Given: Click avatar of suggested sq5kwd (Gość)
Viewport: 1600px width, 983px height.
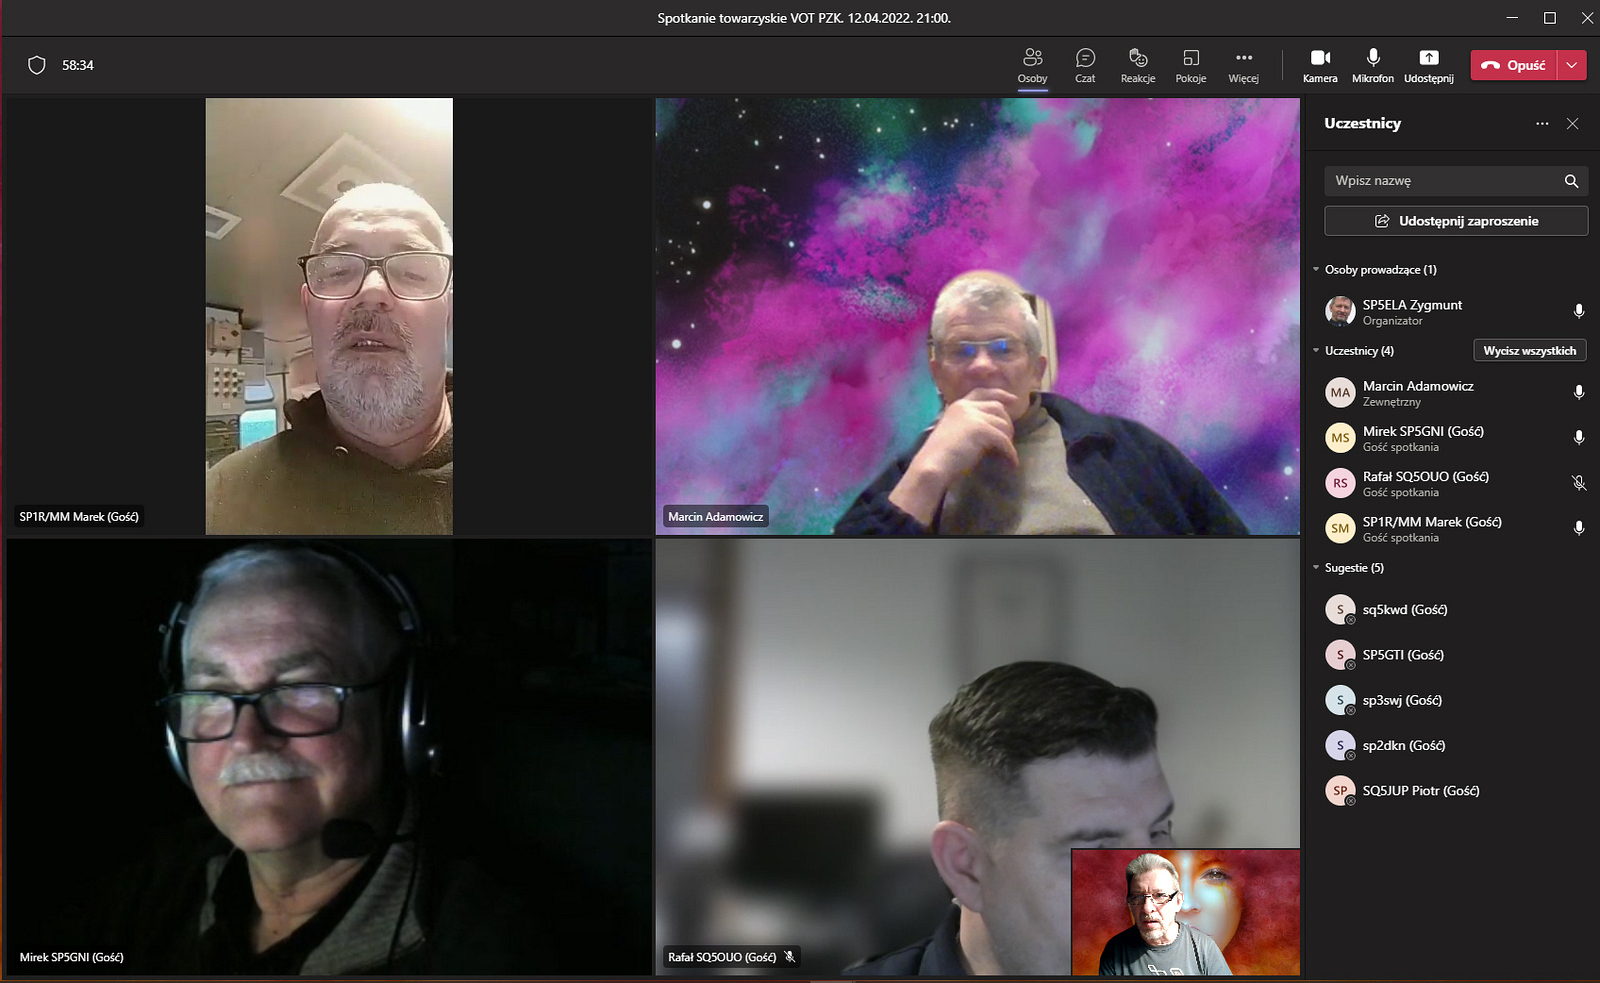Looking at the screenshot, I should click(1340, 609).
